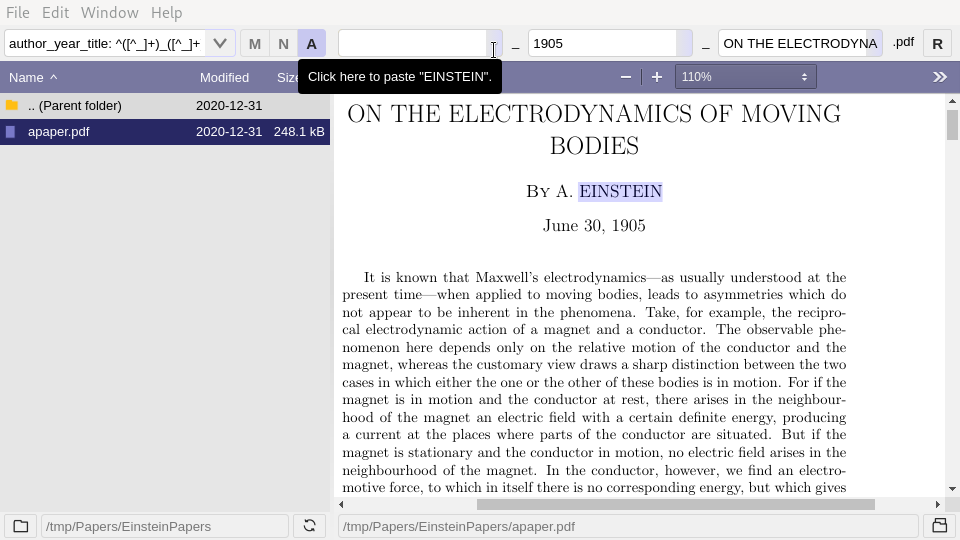Open the Window menu
Image resolution: width=960 pixels, height=540 pixels.
(x=110, y=12)
